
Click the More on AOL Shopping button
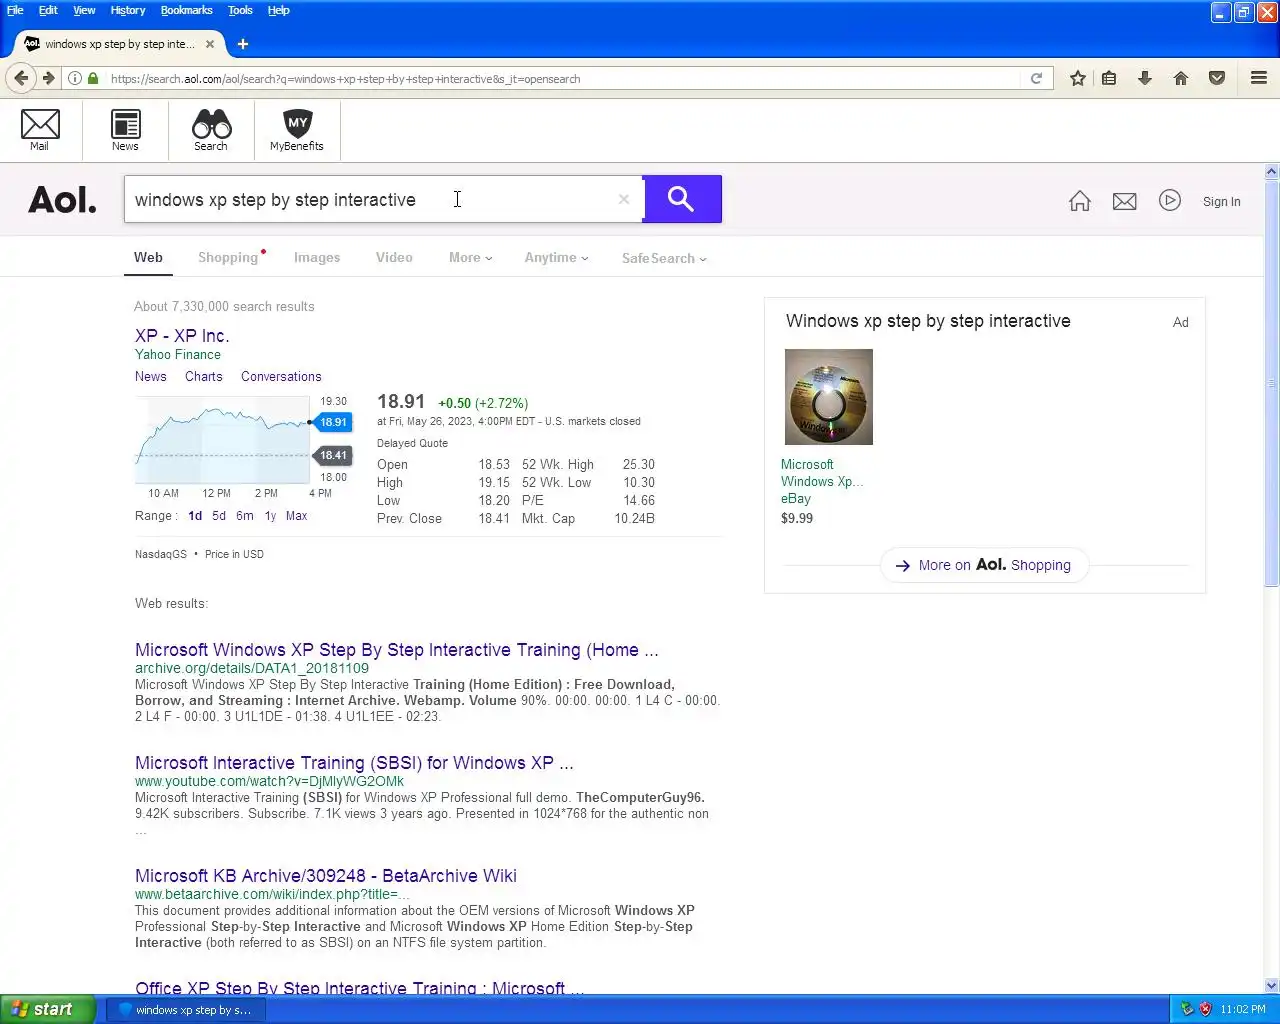click(x=984, y=565)
